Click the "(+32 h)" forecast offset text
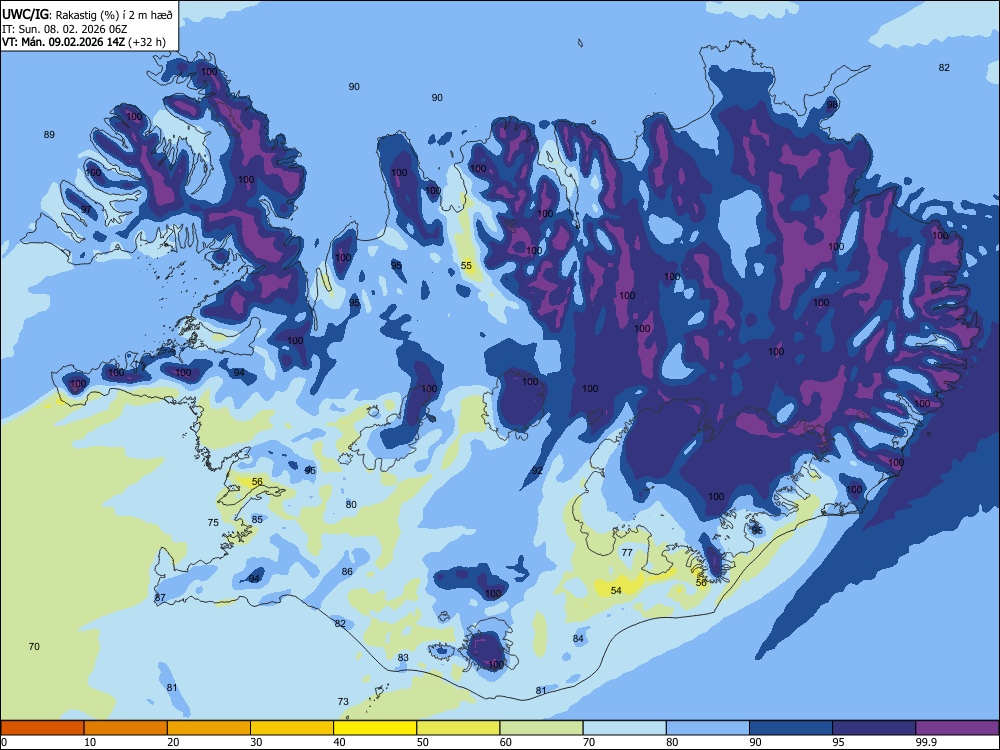This screenshot has width=1000, height=750. 147,42
